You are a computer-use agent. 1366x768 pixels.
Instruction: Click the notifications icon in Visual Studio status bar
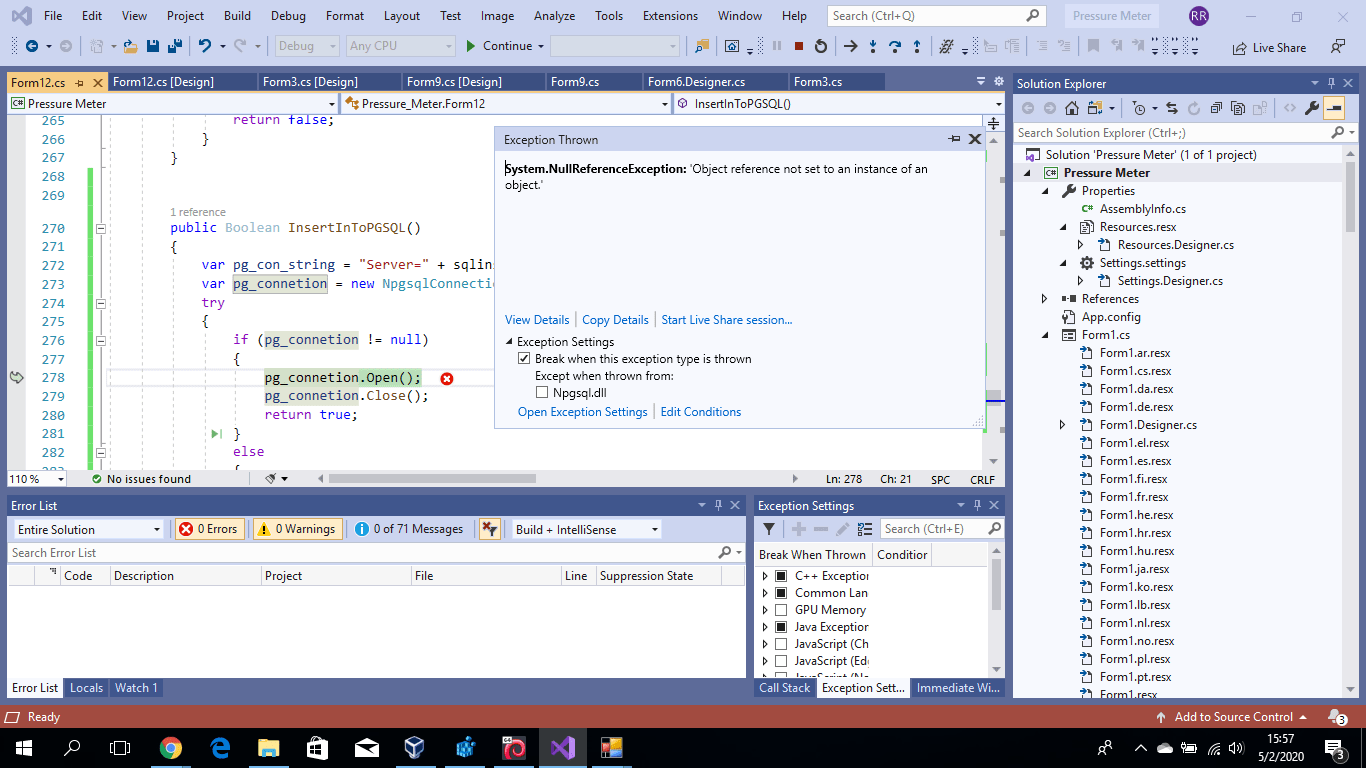click(x=1336, y=717)
